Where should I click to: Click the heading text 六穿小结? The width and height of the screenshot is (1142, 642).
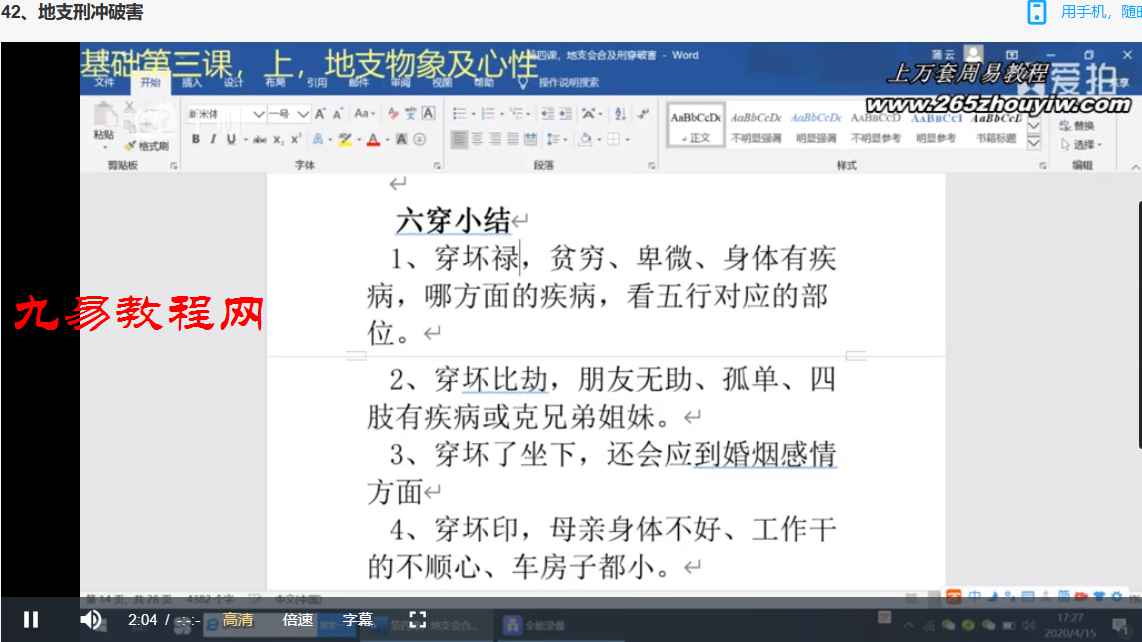(x=452, y=221)
